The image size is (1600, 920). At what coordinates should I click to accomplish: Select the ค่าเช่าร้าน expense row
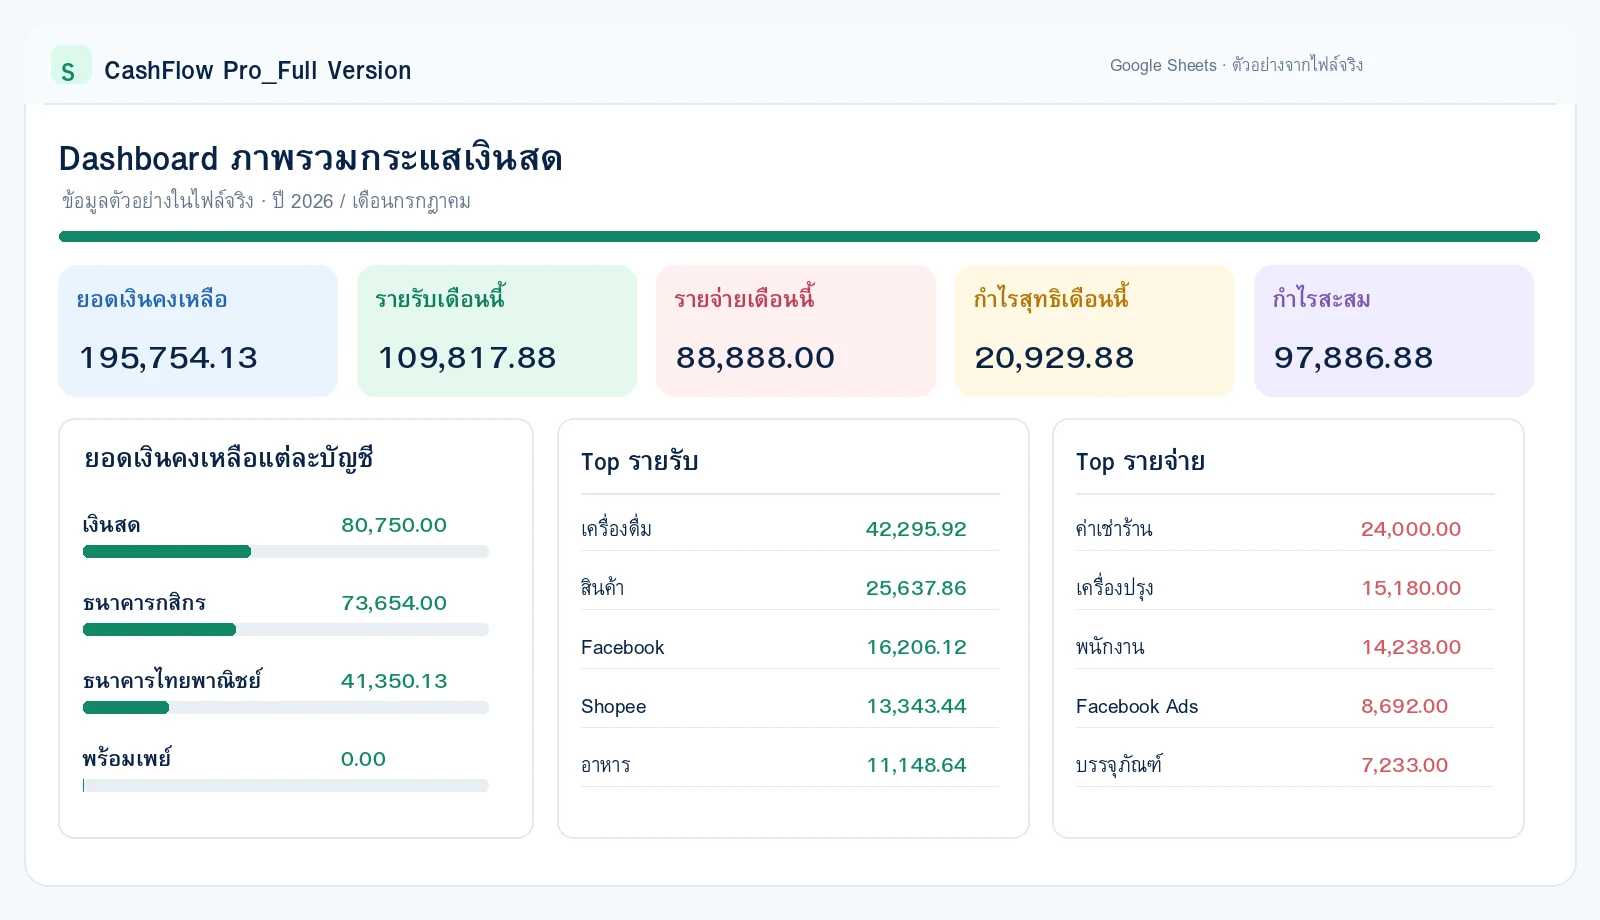pyautogui.click(x=1285, y=529)
